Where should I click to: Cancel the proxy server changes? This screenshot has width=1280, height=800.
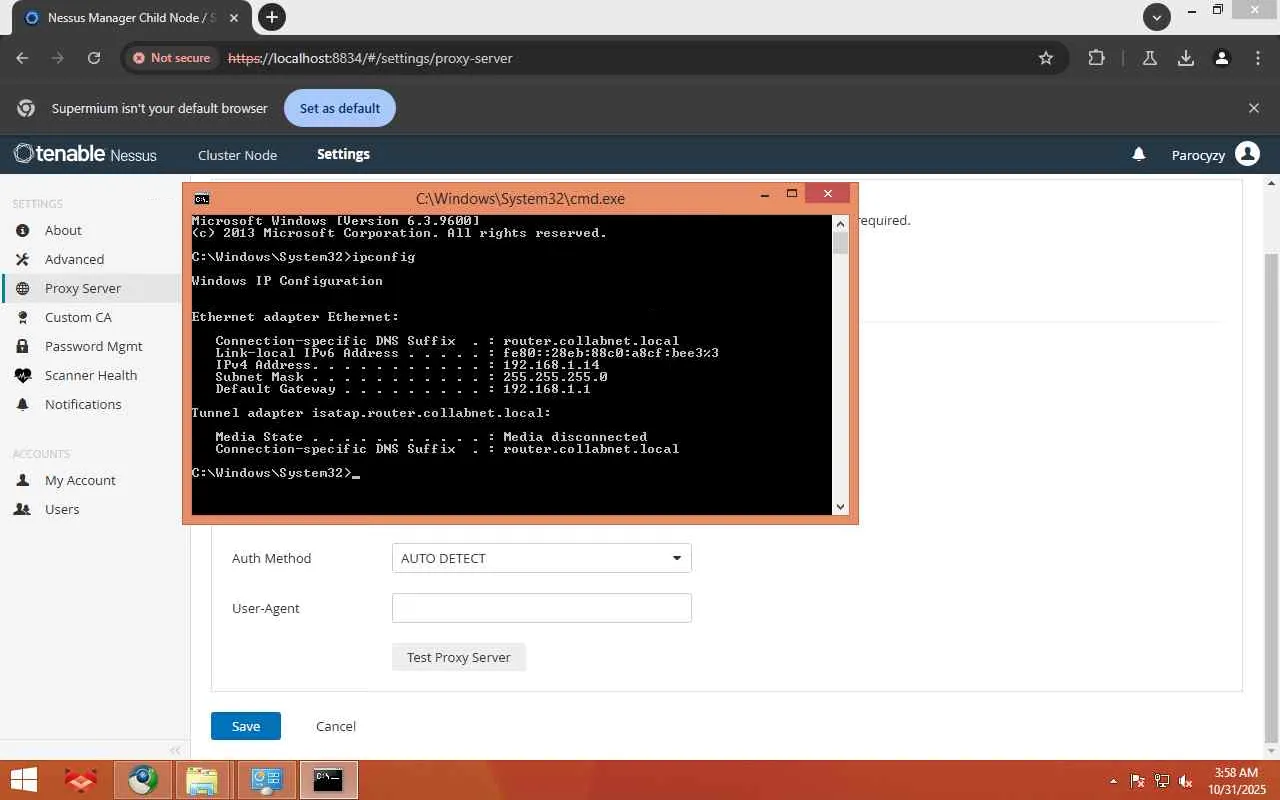[x=336, y=726]
